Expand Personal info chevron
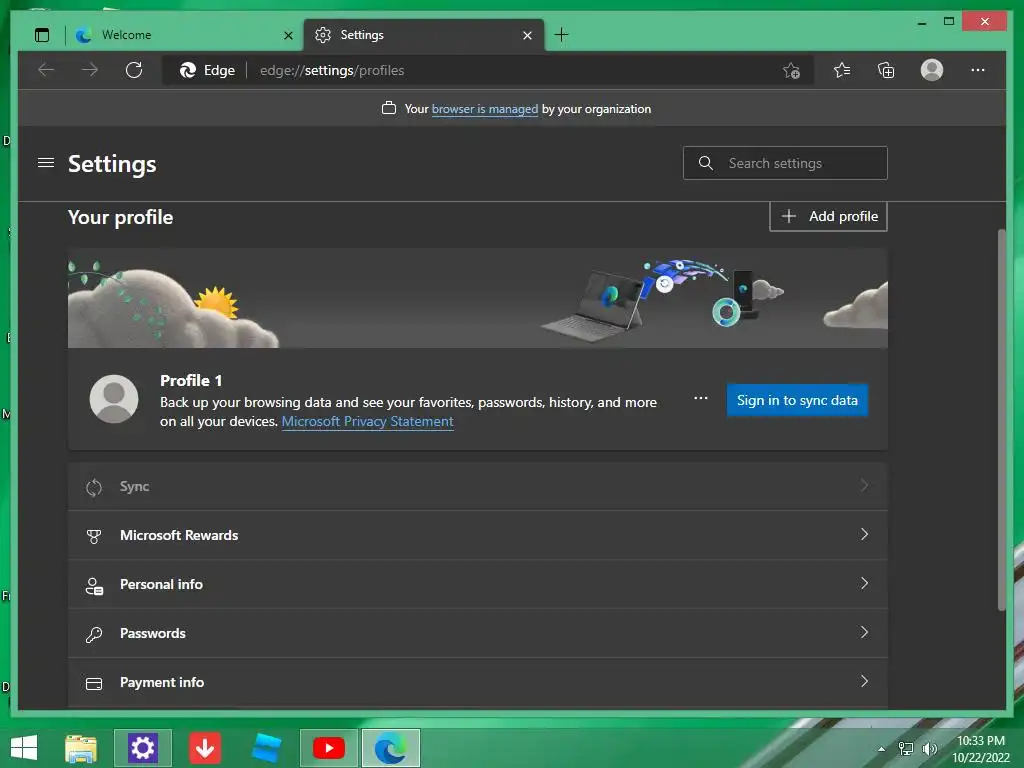The width and height of the screenshot is (1024, 768). 864,583
